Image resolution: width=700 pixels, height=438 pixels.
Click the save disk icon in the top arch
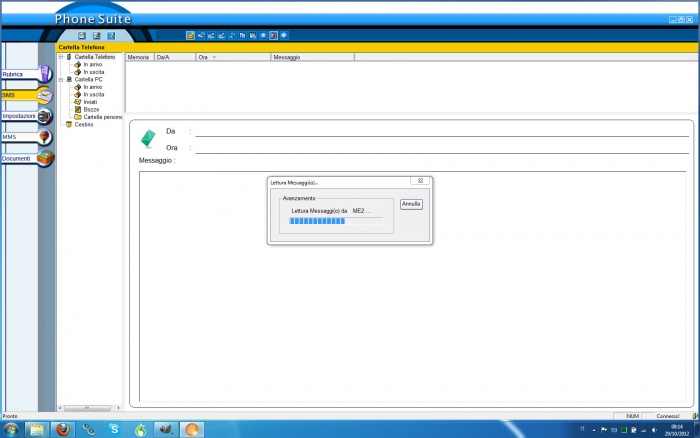[x=82, y=36]
